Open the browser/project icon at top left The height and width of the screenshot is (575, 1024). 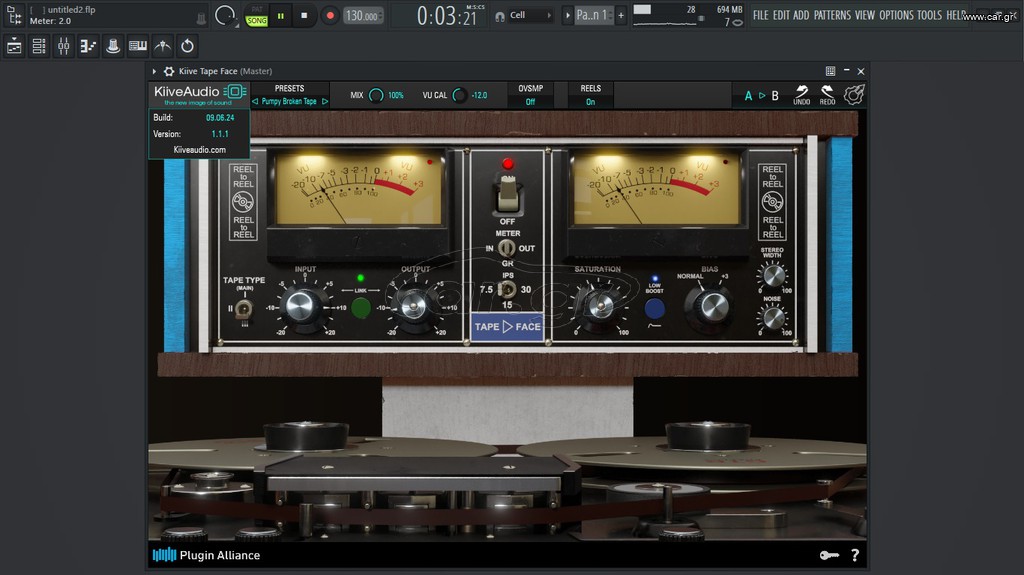[14, 15]
